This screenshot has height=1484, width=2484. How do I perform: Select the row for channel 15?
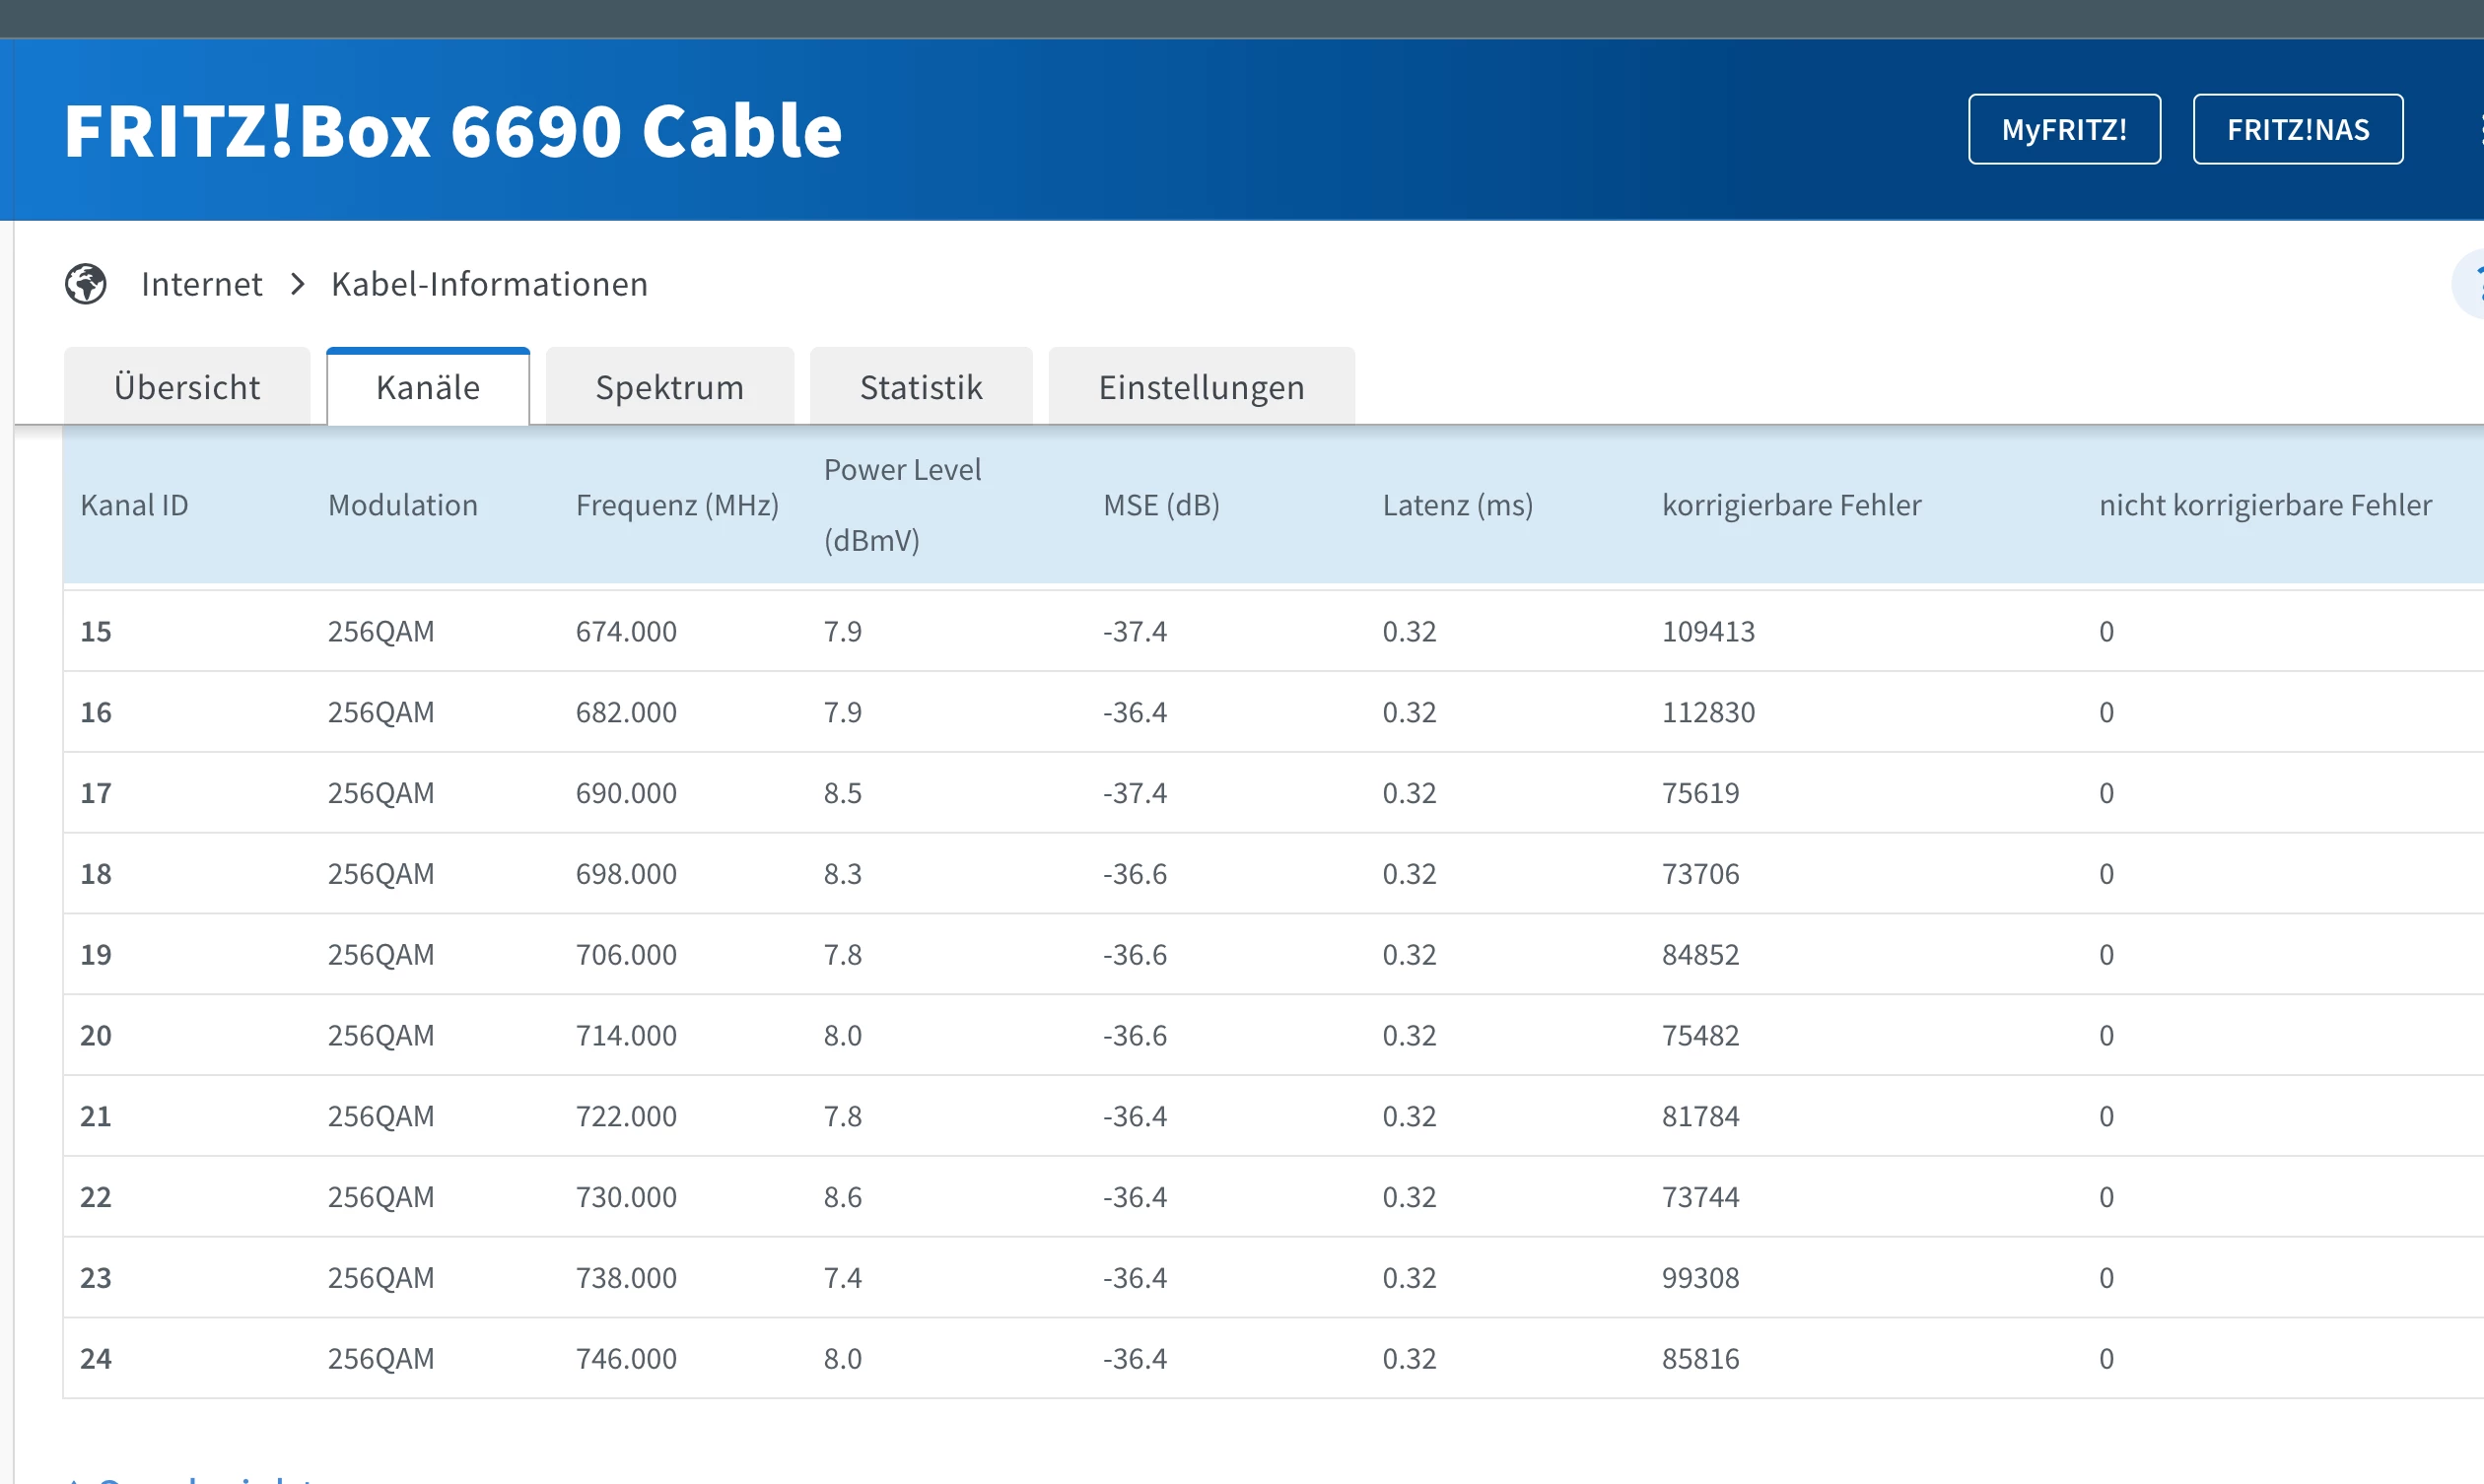[96, 631]
